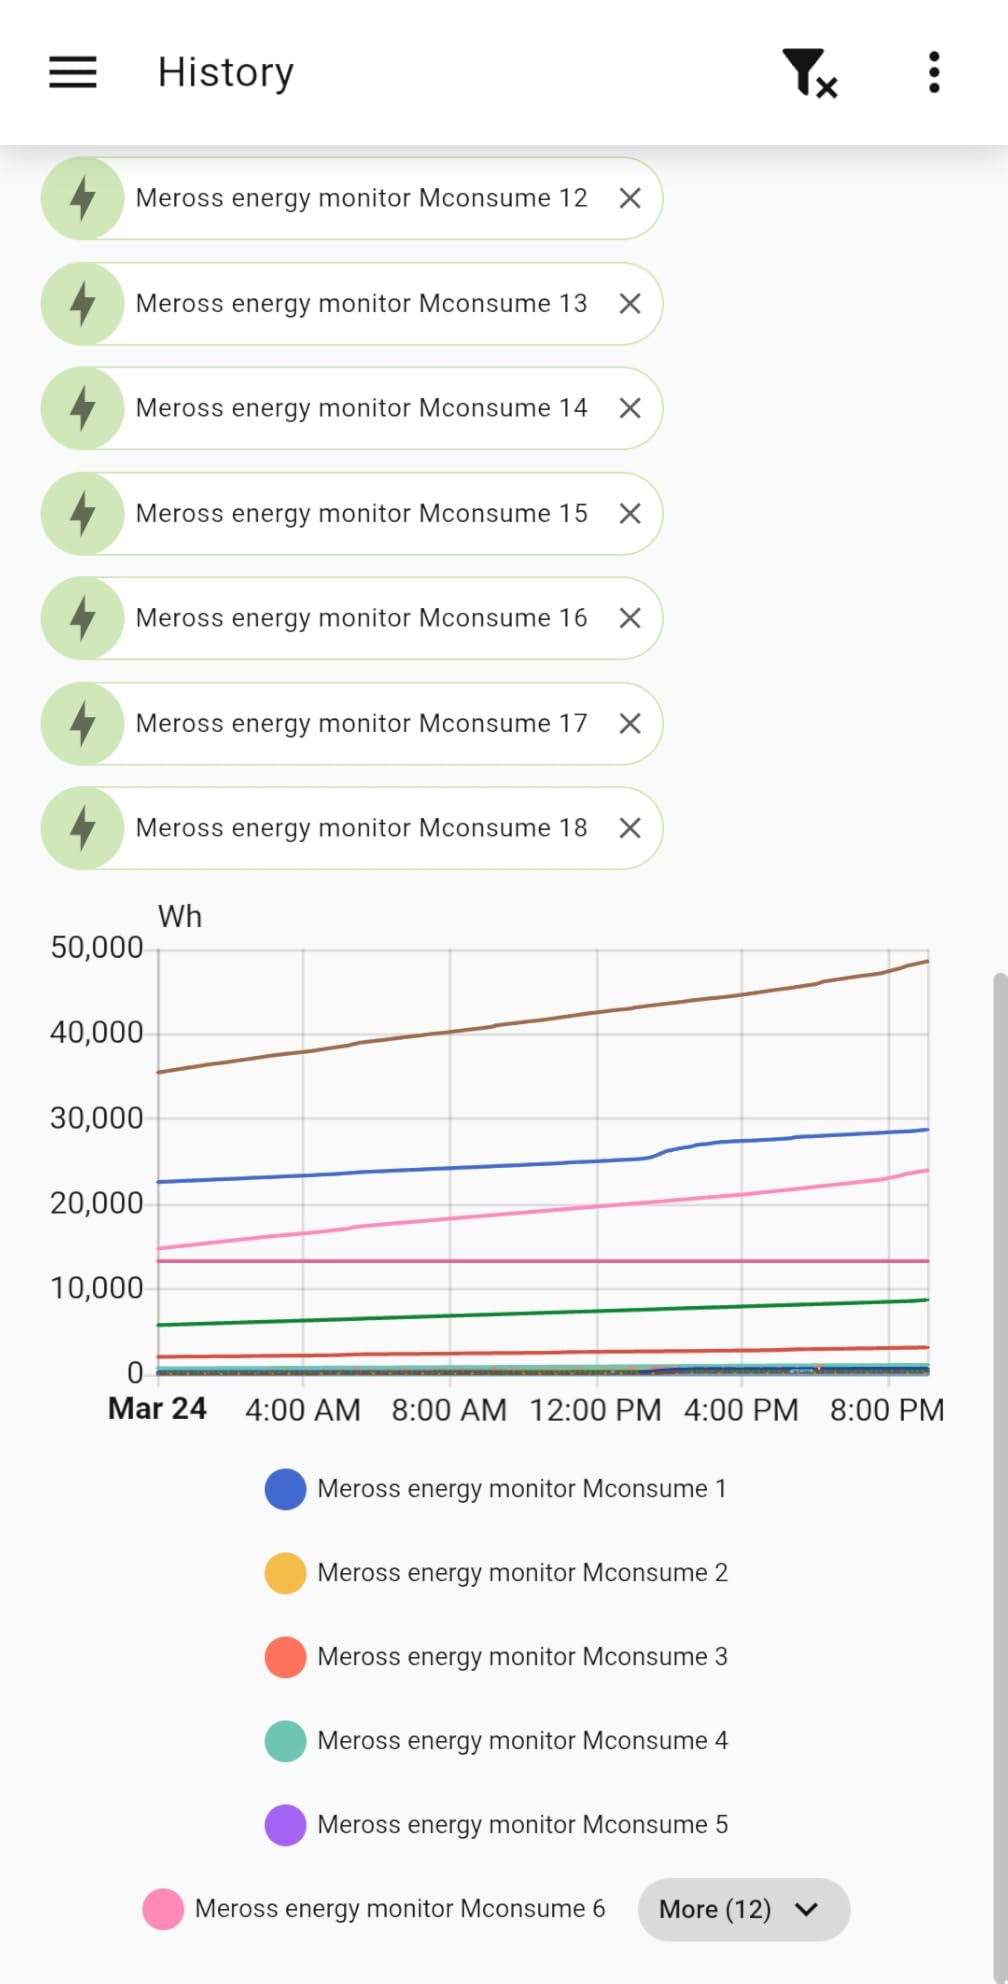This screenshot has height=1984, width=1008.
Task: Click the vertical scrollbar thumb
Action: coord(1000,1478)
